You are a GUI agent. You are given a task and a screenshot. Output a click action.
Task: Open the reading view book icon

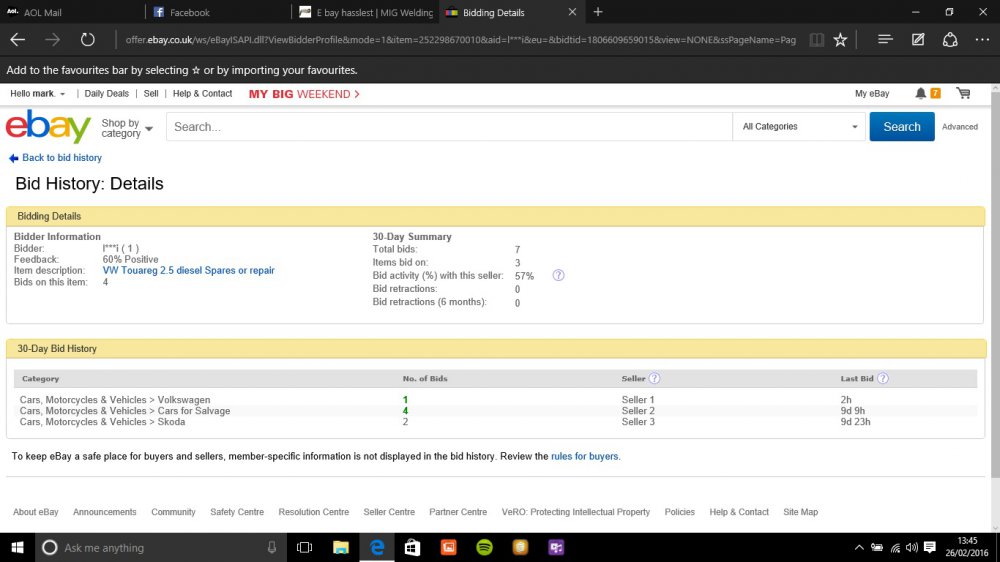[816, 40]
